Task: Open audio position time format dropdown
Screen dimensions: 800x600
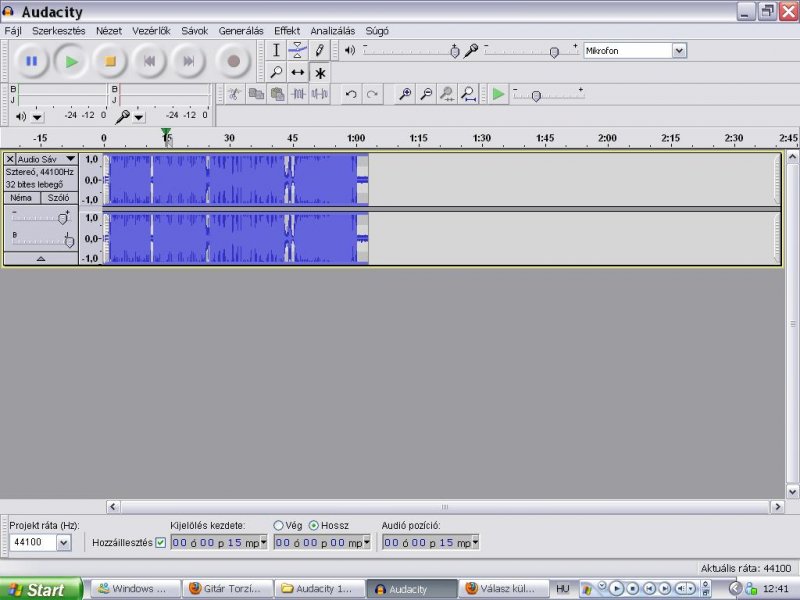Action: [476, 542]
